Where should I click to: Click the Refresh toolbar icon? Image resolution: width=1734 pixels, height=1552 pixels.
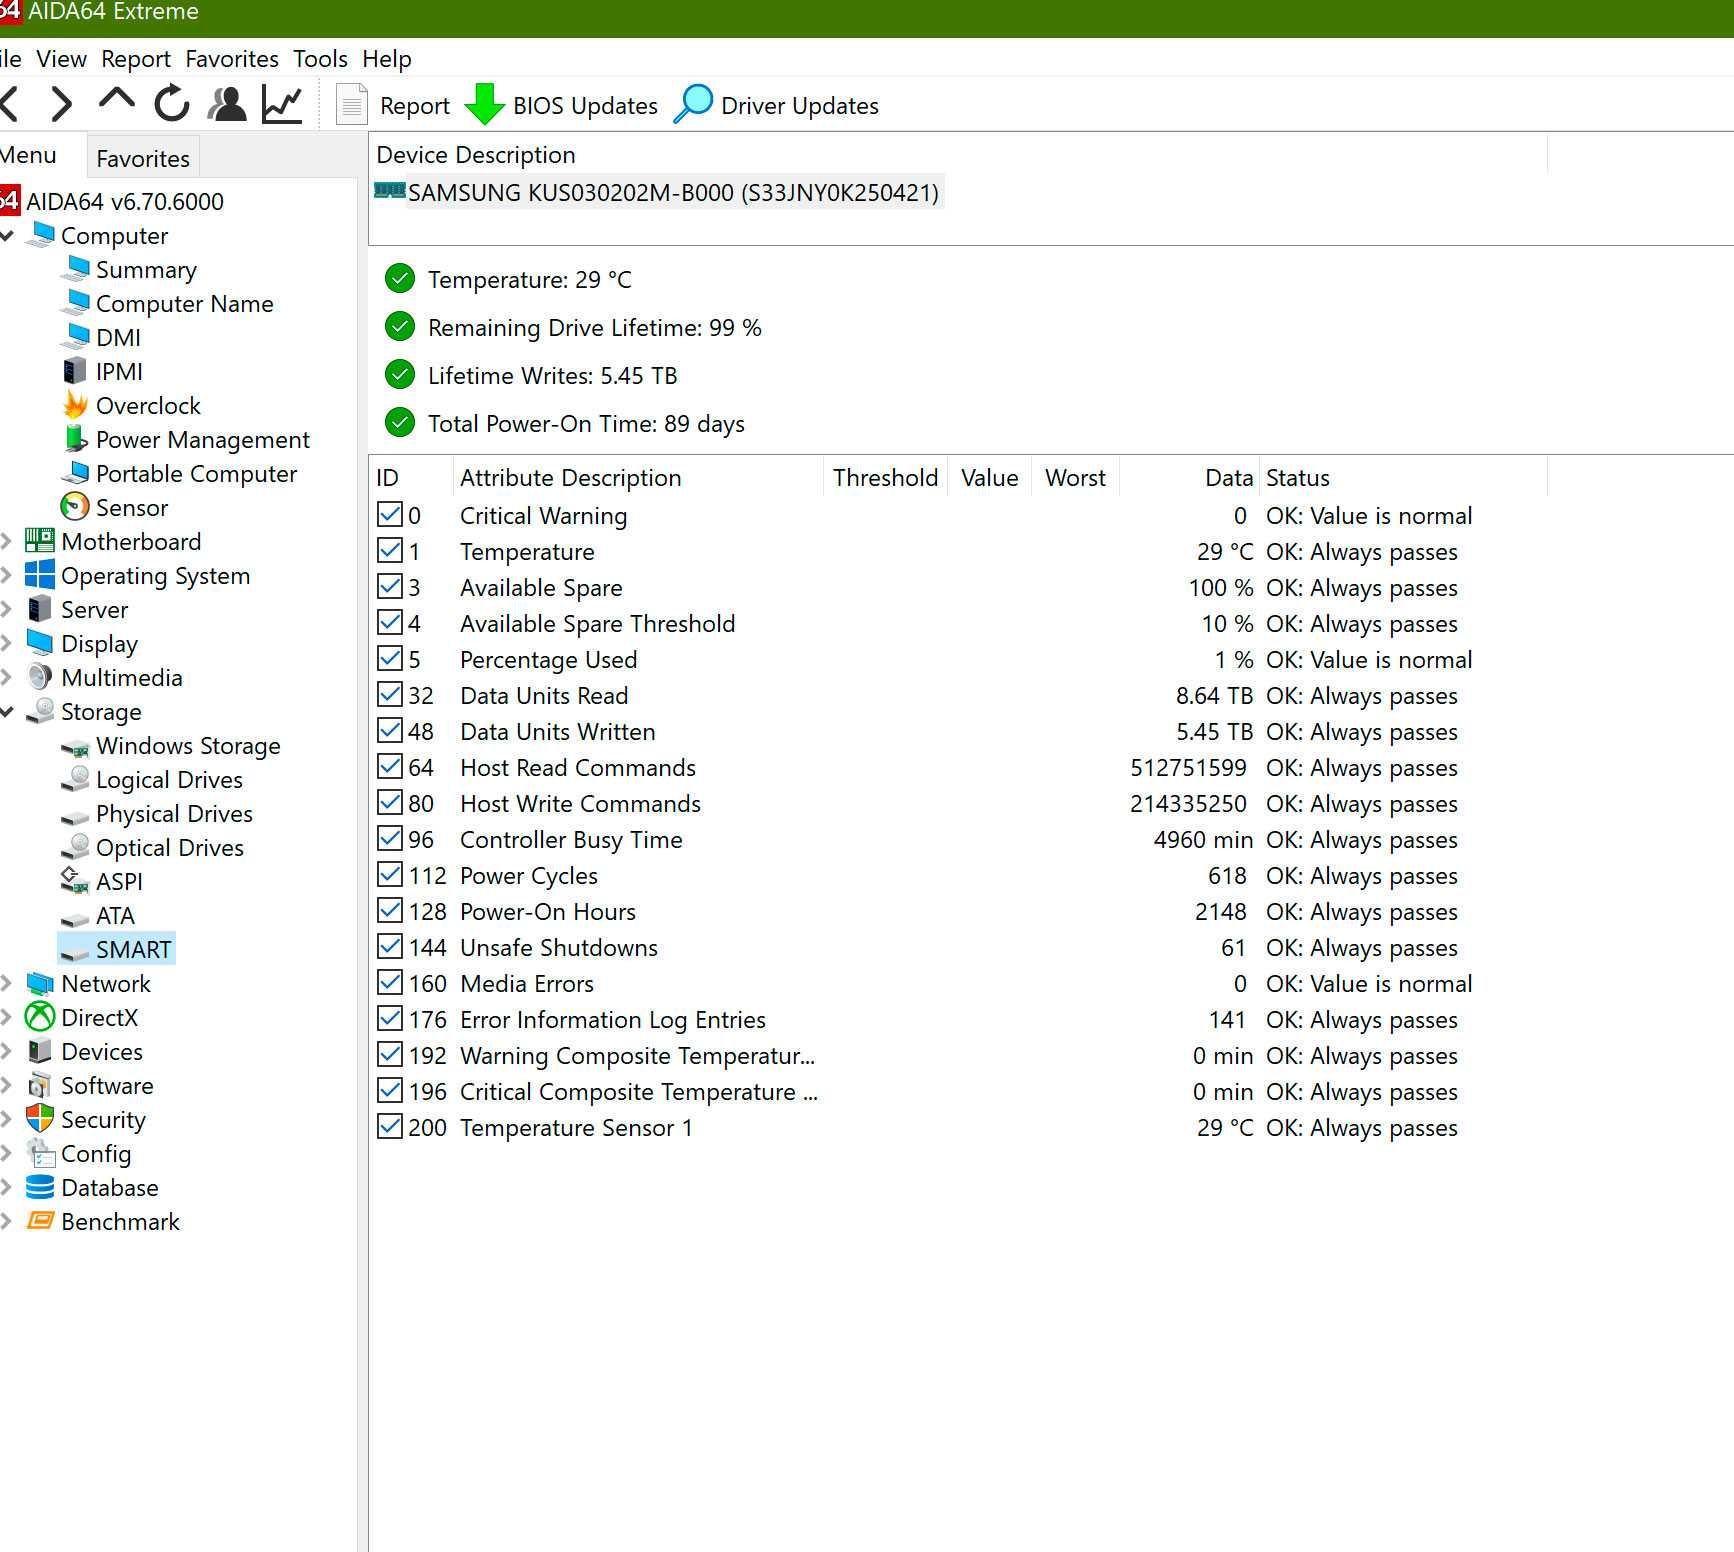pyautogui.click(x=172, y=103)
